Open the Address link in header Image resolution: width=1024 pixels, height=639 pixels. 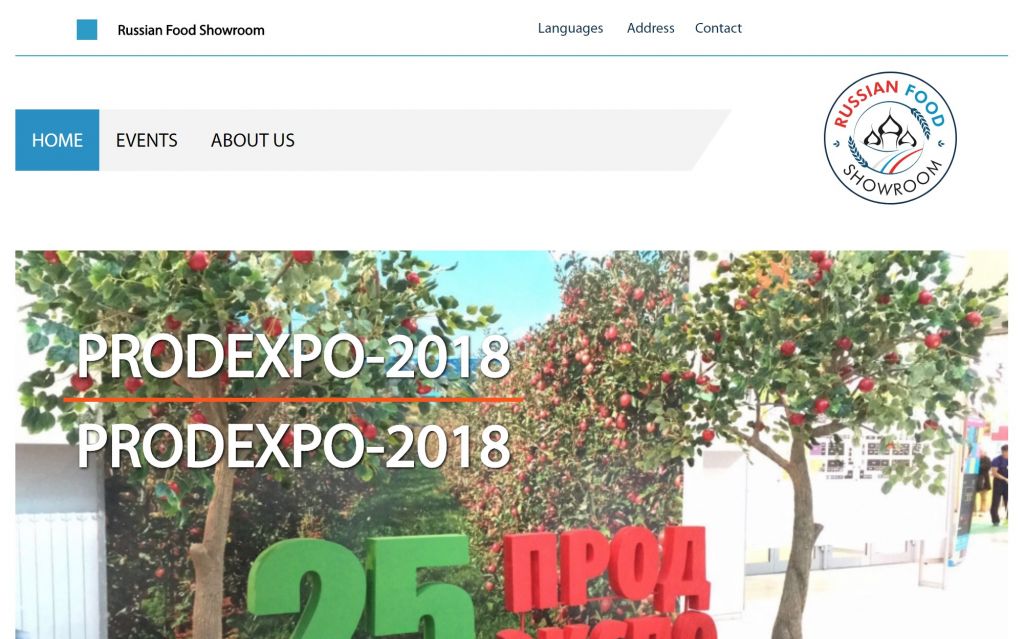click(650, 28)
